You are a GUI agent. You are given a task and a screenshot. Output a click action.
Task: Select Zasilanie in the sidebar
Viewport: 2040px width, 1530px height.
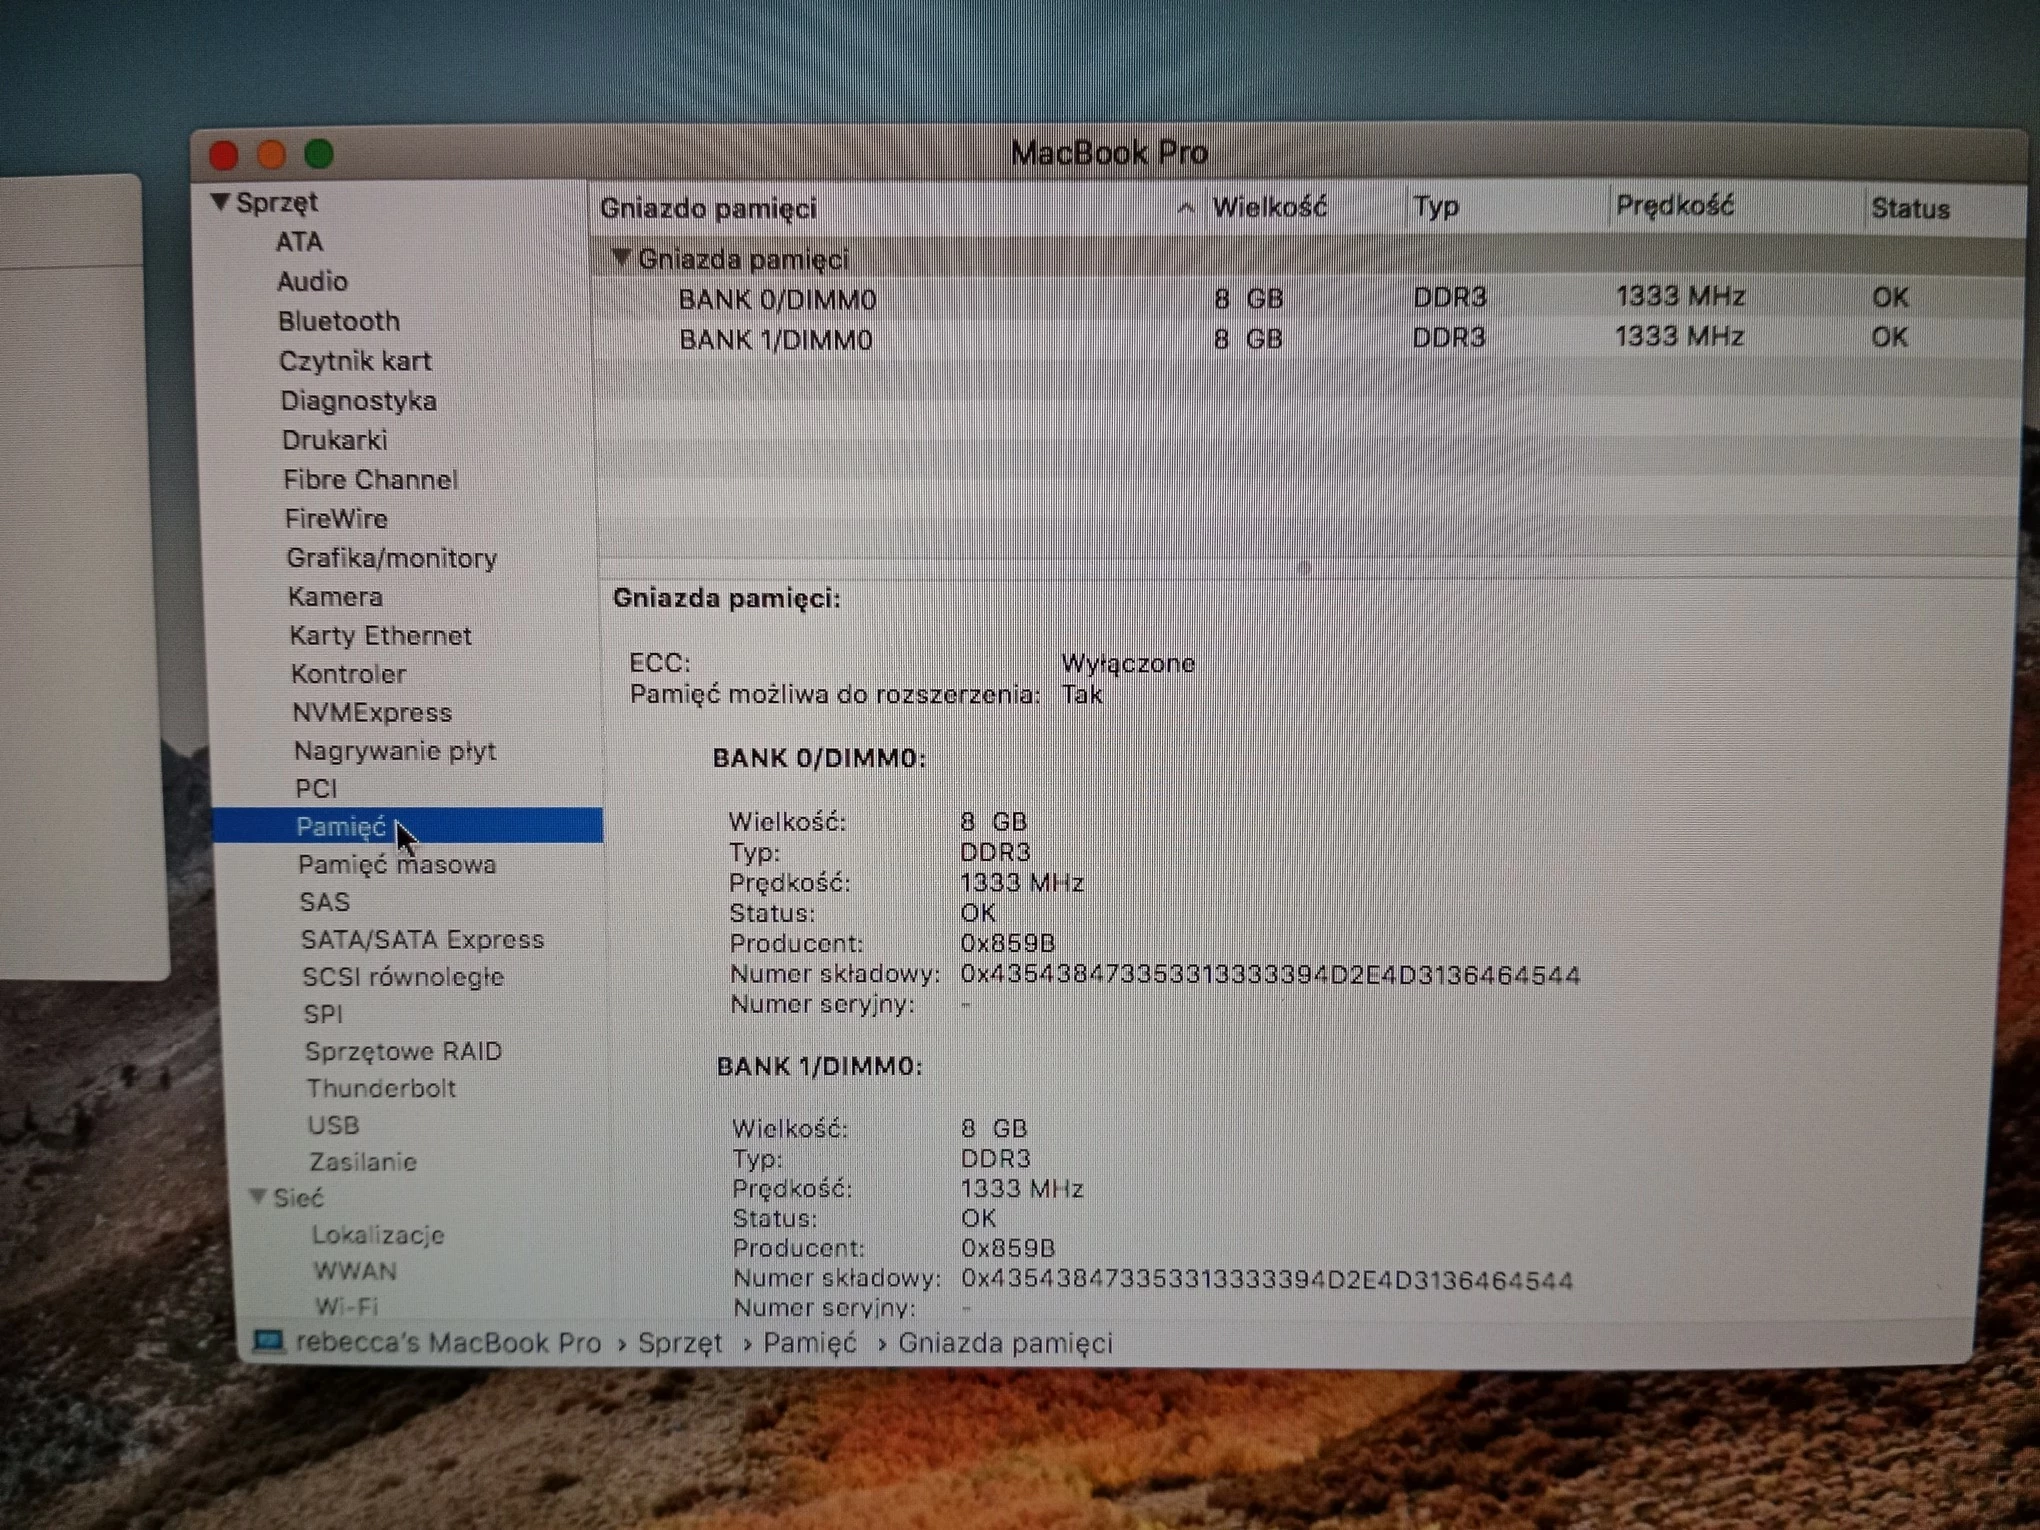pyautogui.click(x=365, y=1162)
